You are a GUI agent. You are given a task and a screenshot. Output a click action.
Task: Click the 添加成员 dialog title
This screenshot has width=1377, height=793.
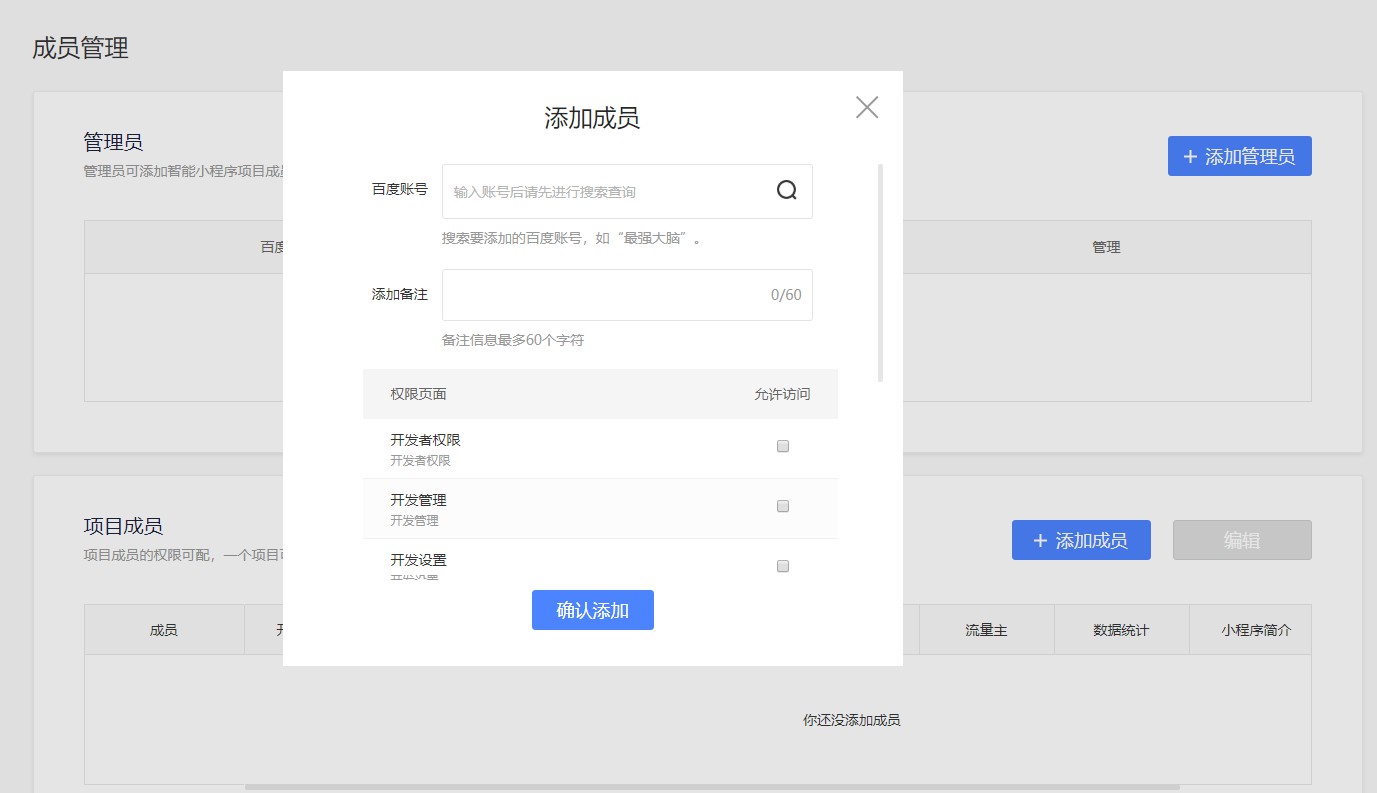coord(592,118)
